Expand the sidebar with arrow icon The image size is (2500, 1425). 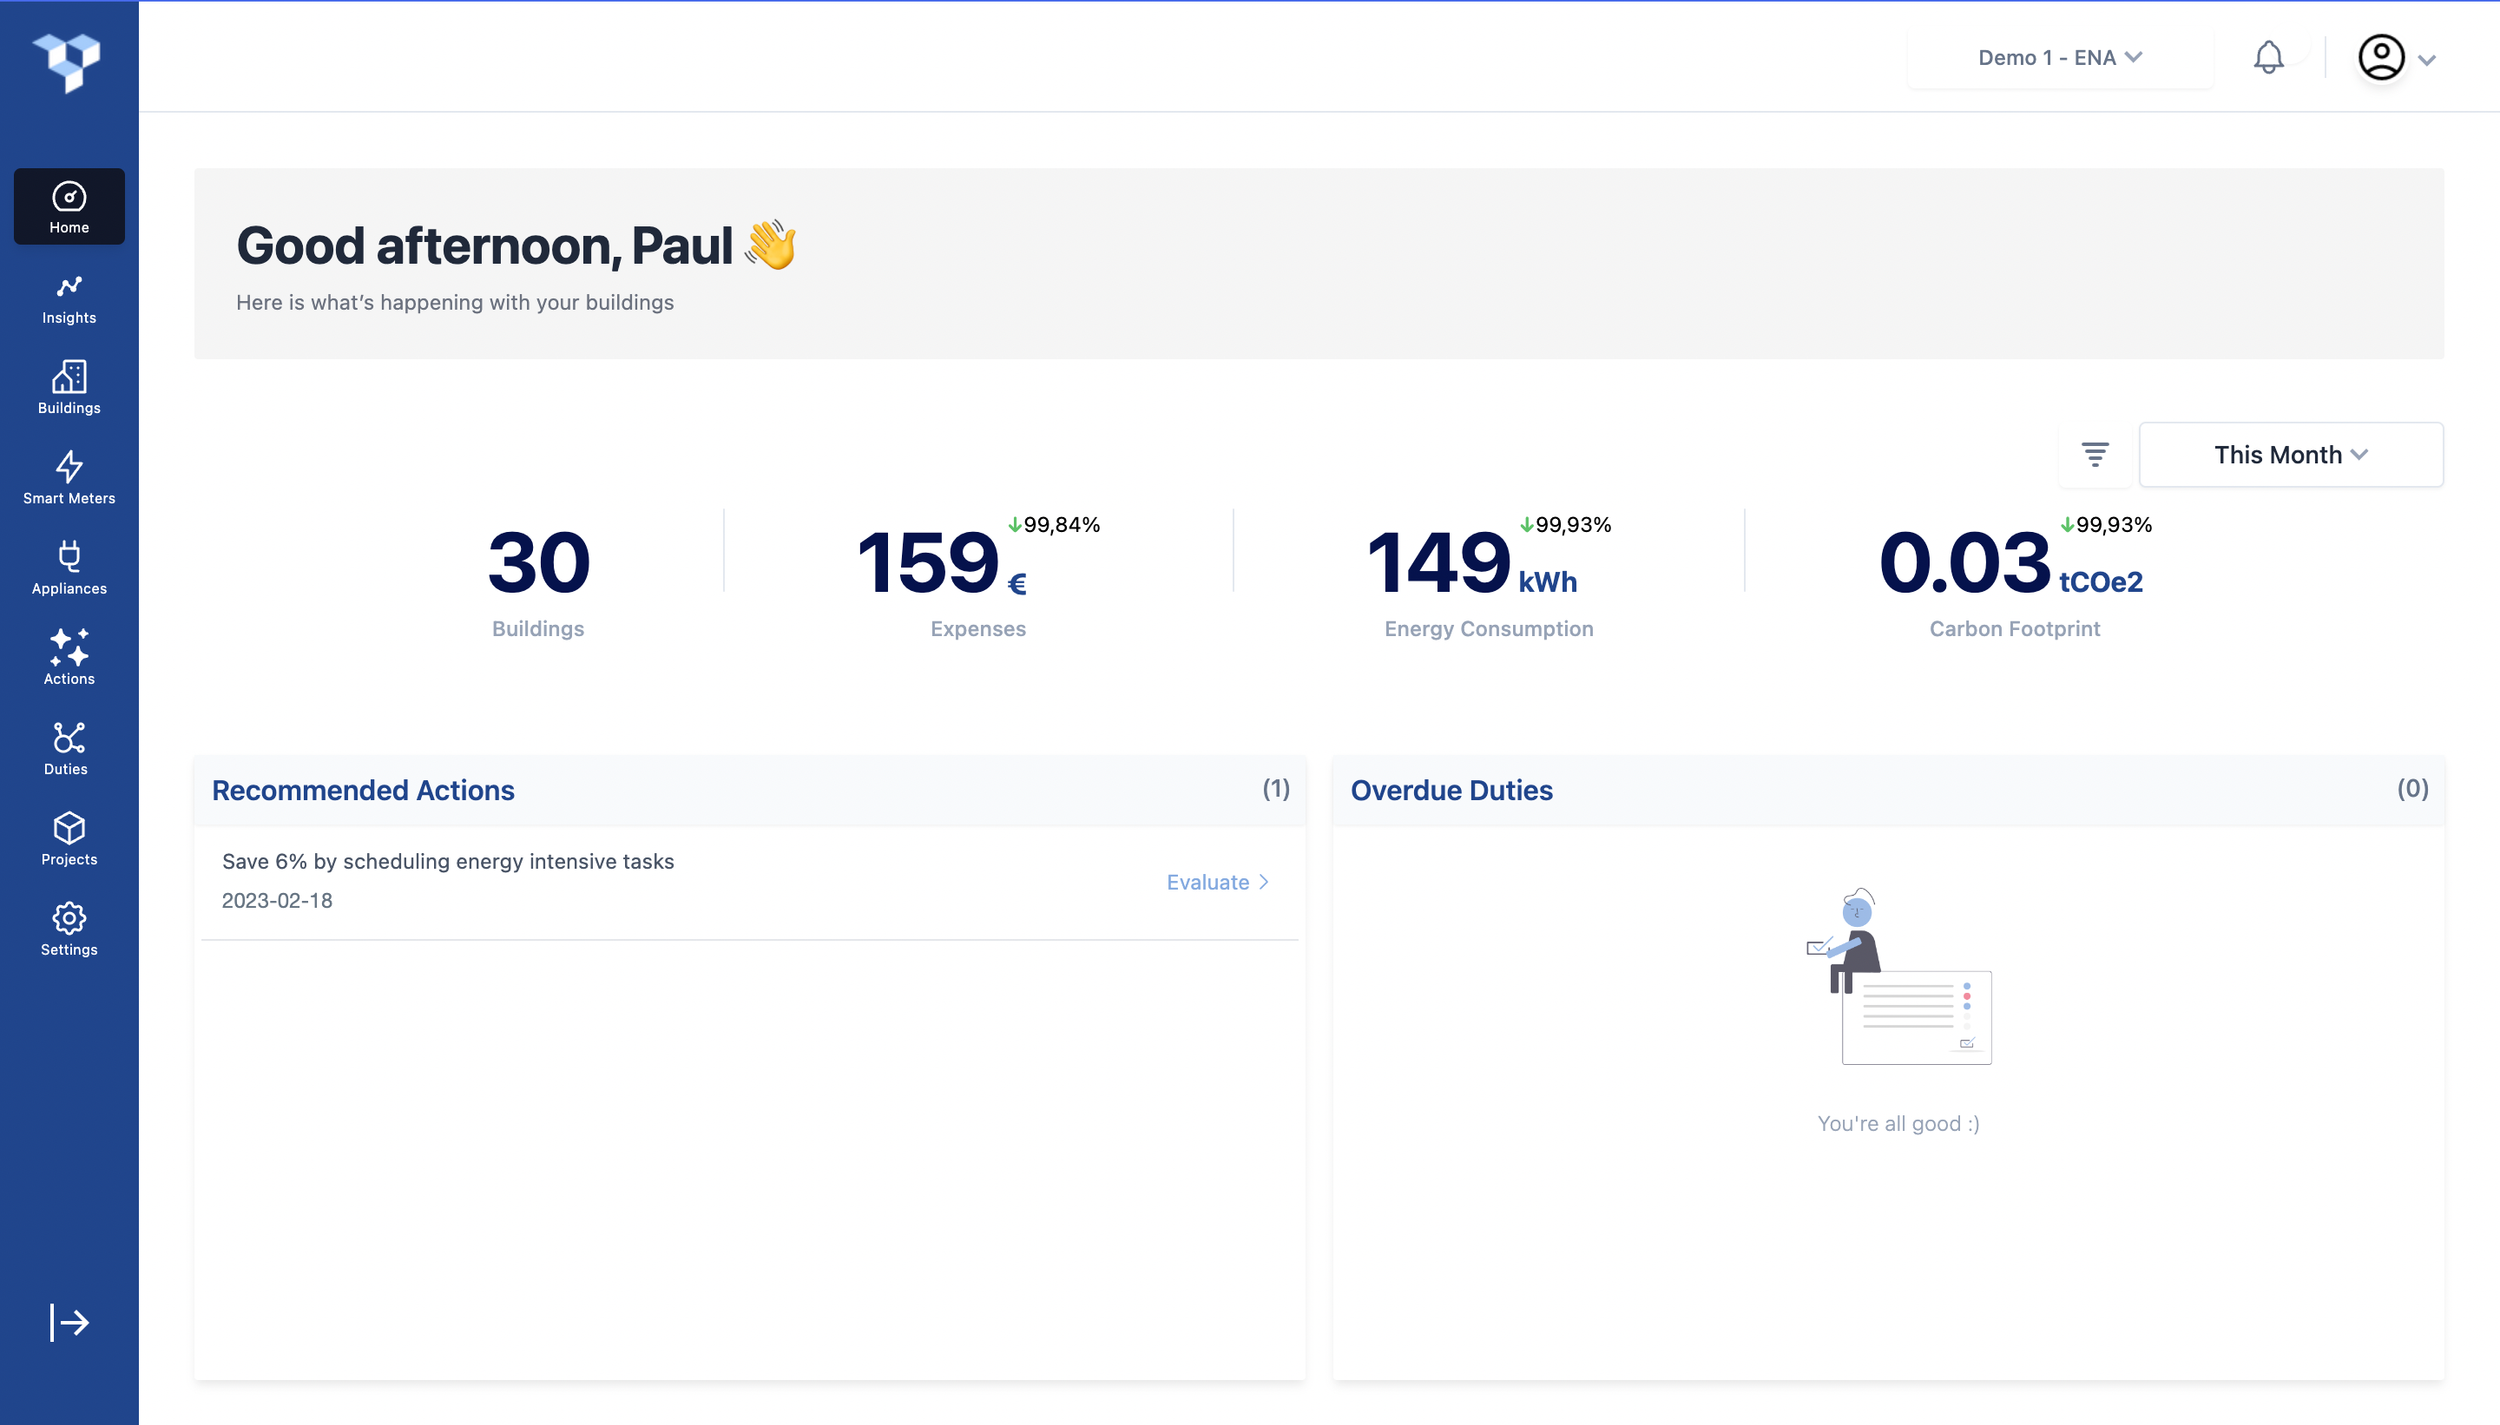tap(69, 1322)
